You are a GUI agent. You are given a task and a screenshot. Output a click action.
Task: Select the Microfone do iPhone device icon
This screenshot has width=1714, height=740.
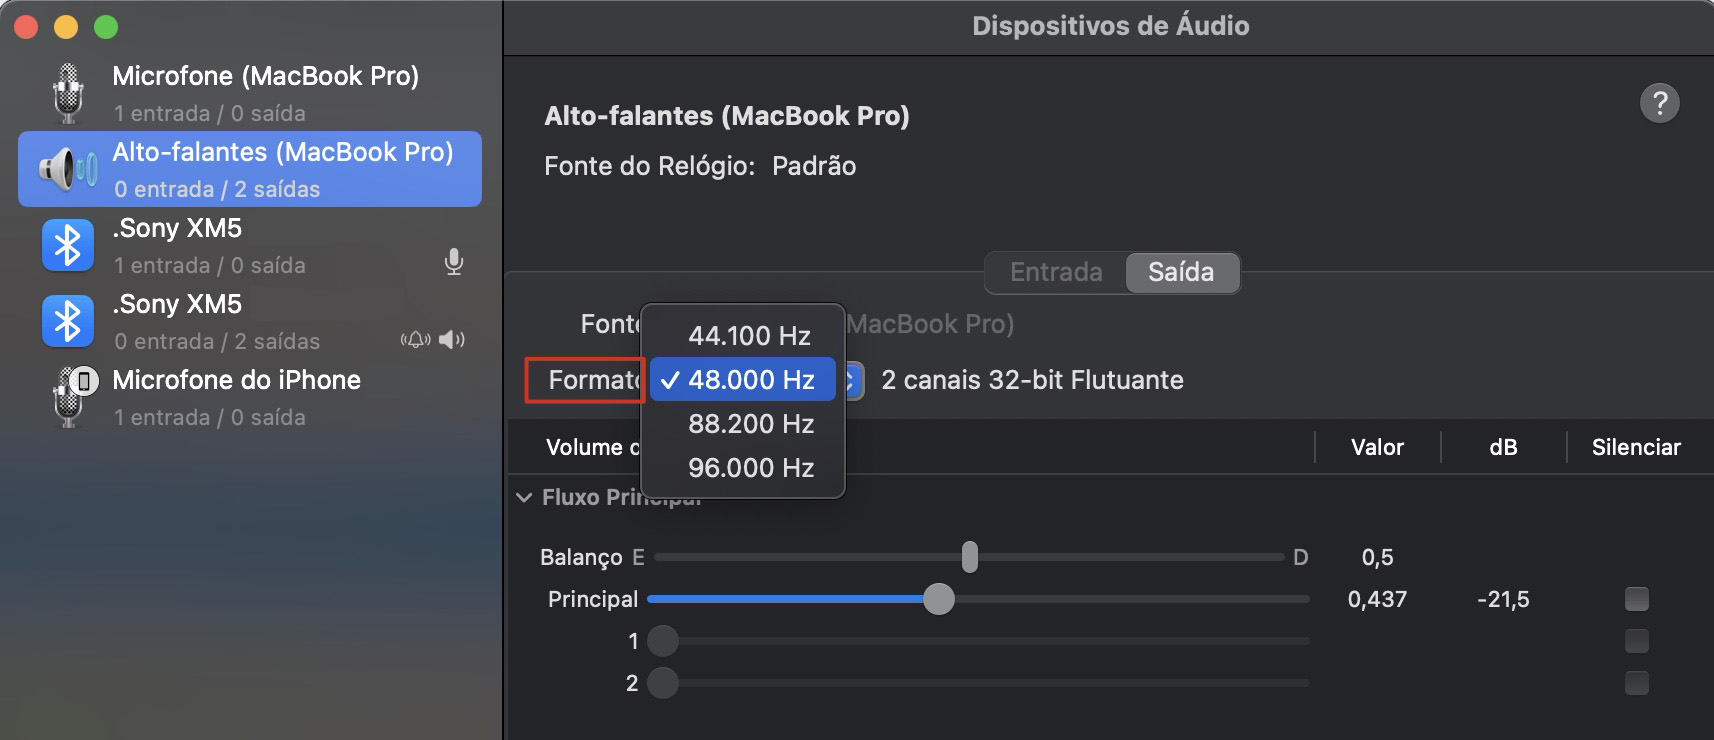[x=67, y=396]
